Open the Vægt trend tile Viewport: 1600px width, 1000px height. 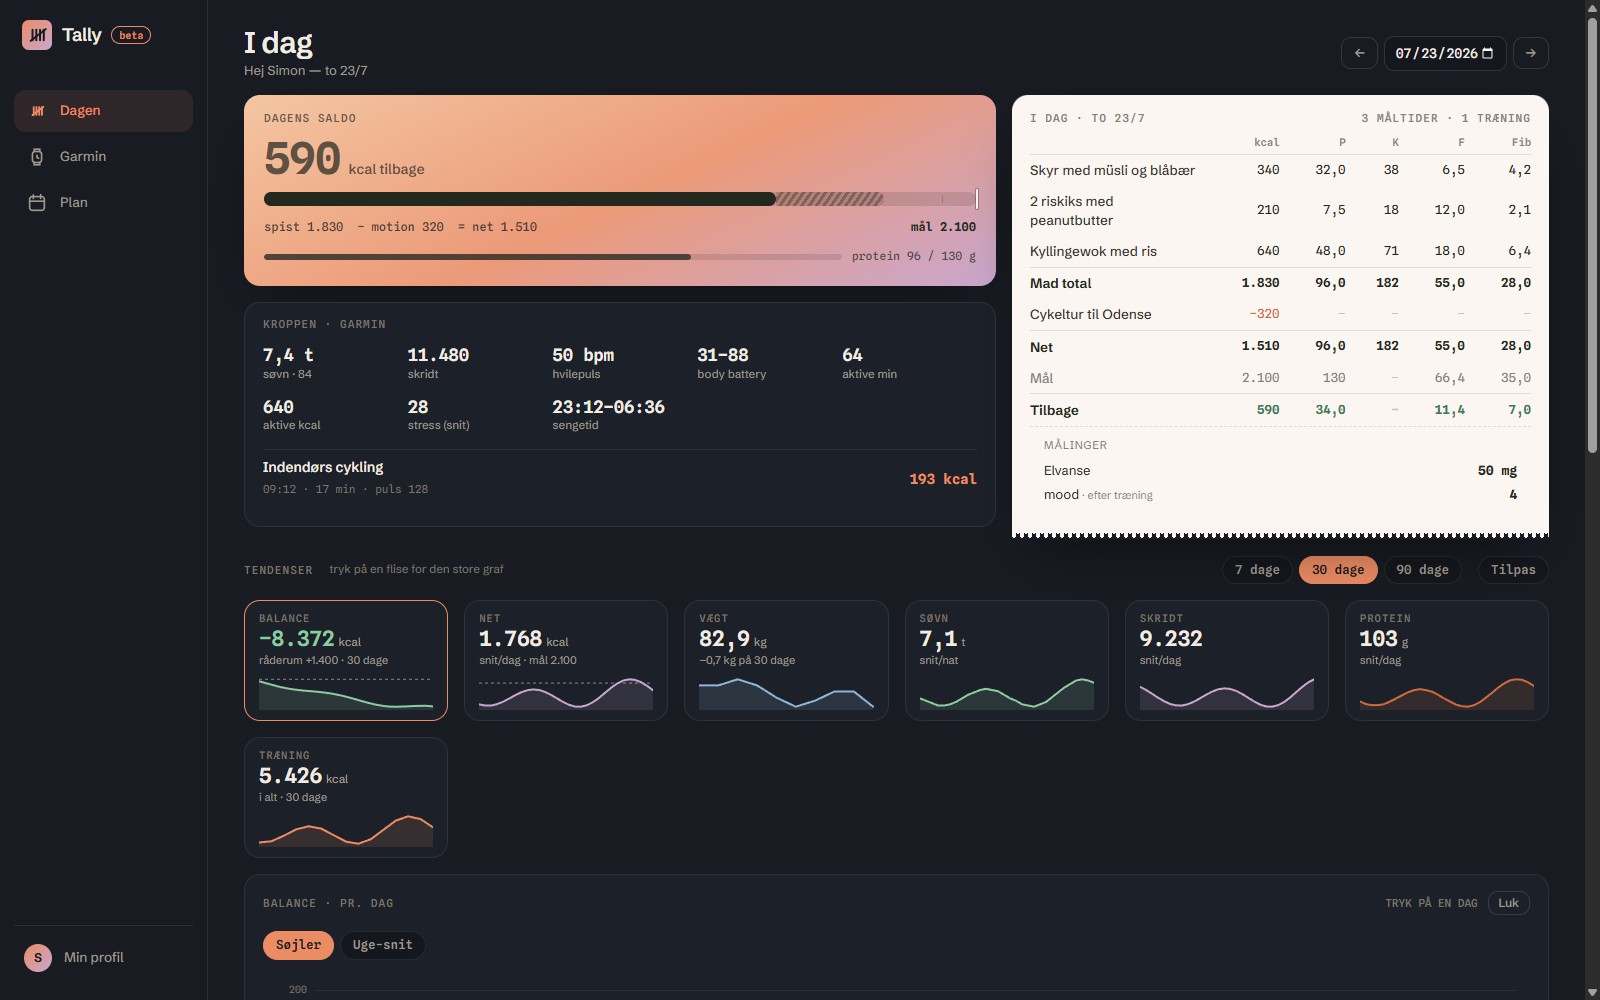coord(786,660)
